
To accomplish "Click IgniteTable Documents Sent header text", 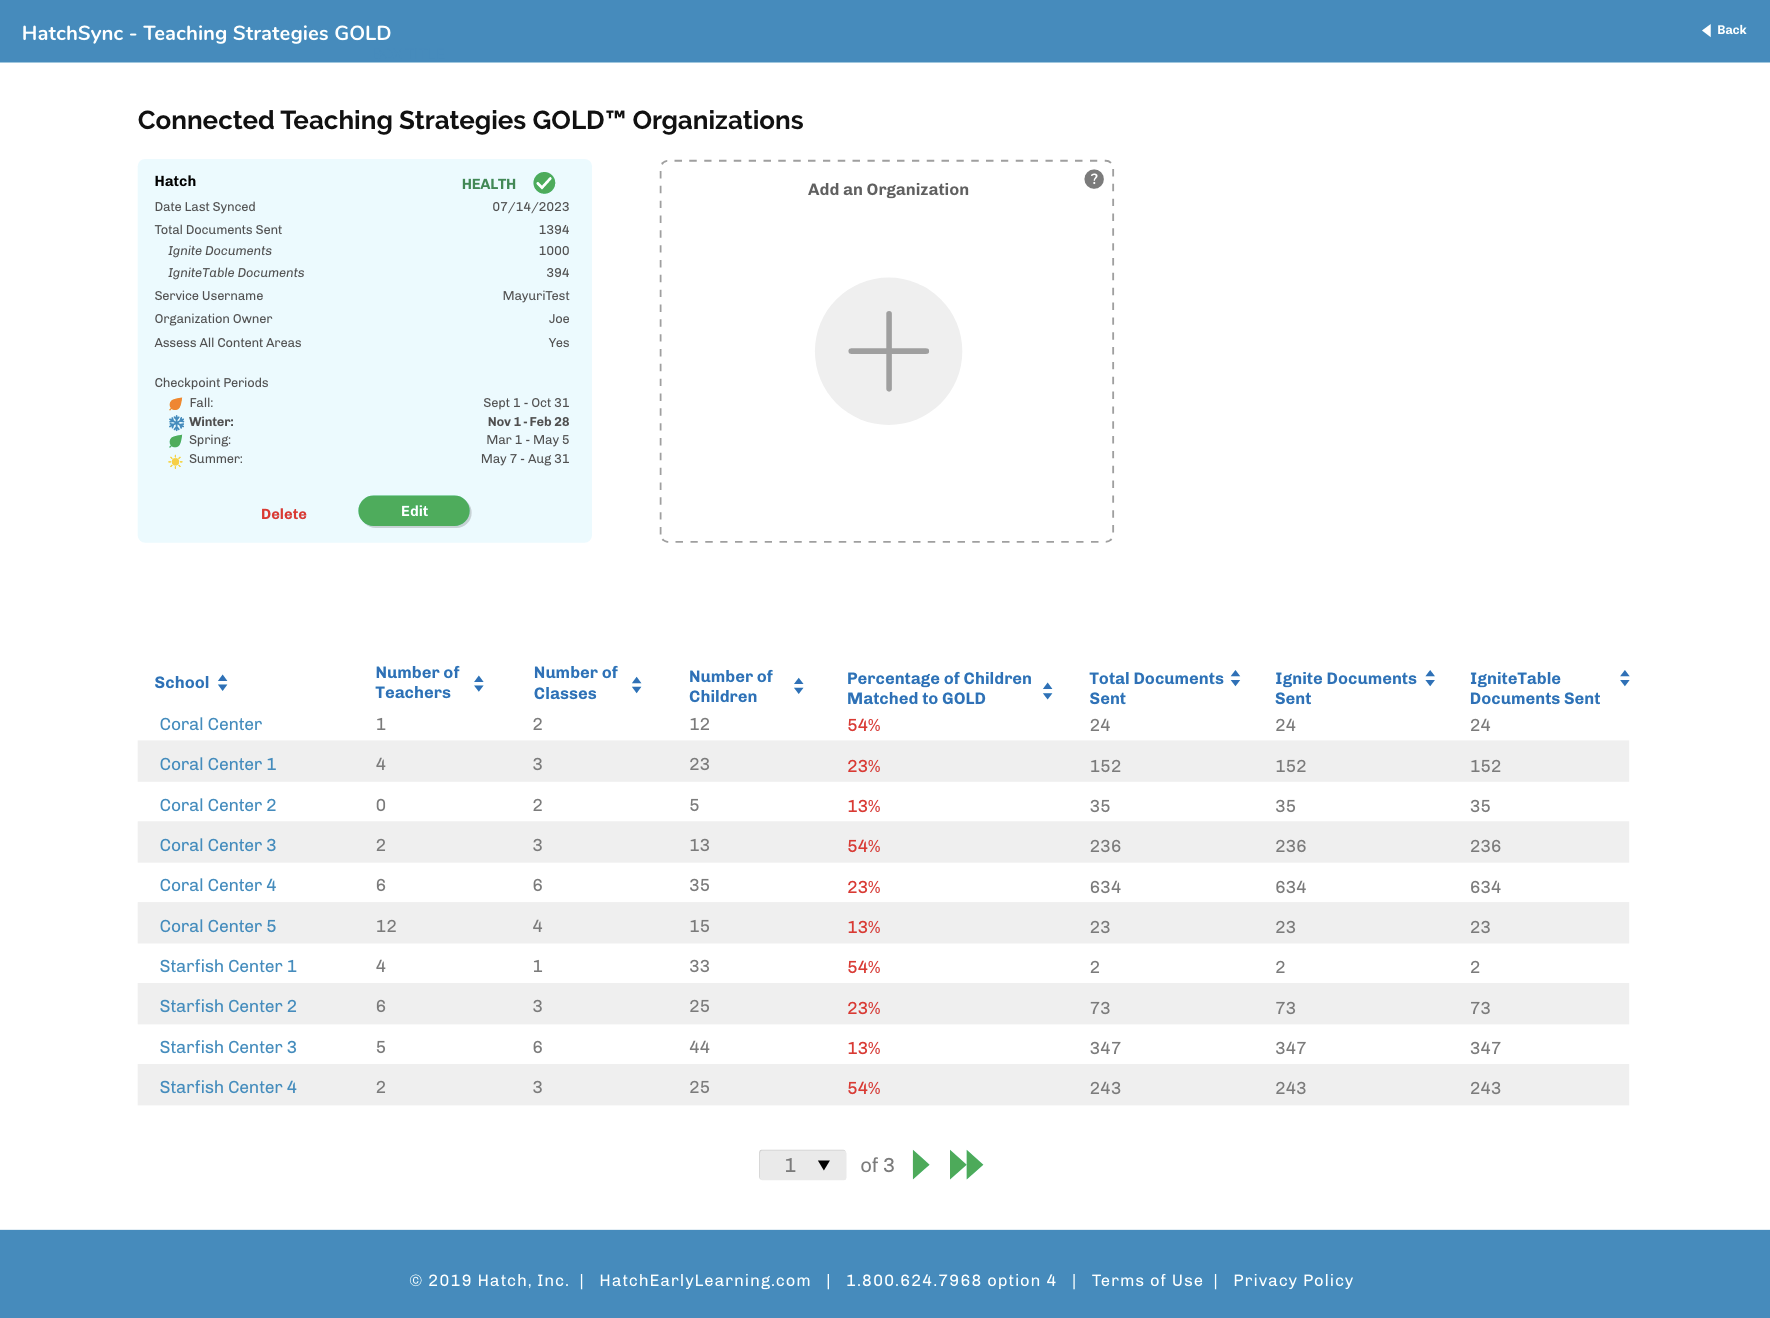I will pyautogui.click(x=1534, y=688).
